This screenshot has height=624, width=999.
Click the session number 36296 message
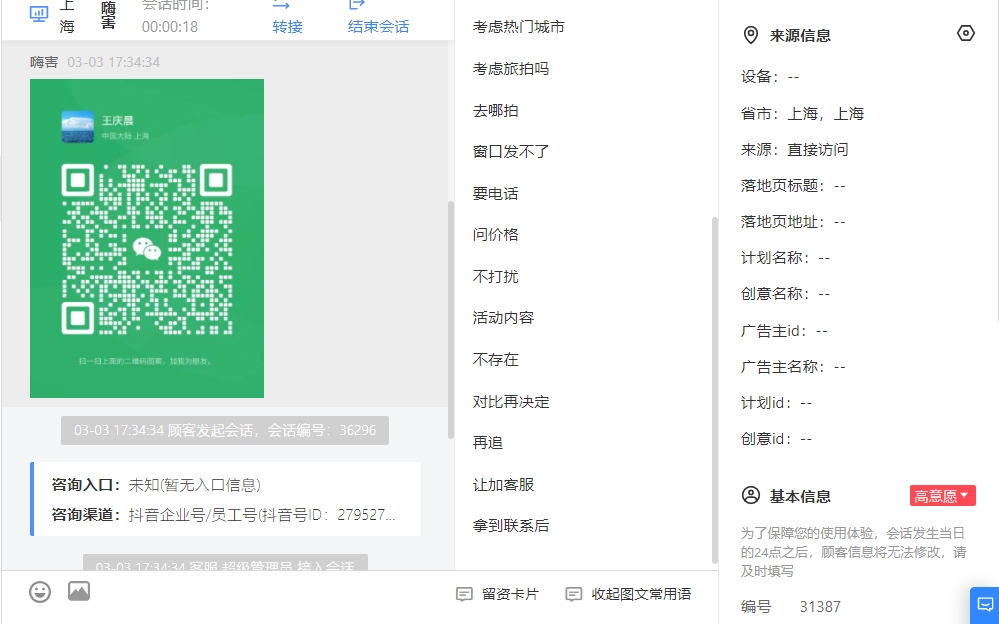click(225, 431)
